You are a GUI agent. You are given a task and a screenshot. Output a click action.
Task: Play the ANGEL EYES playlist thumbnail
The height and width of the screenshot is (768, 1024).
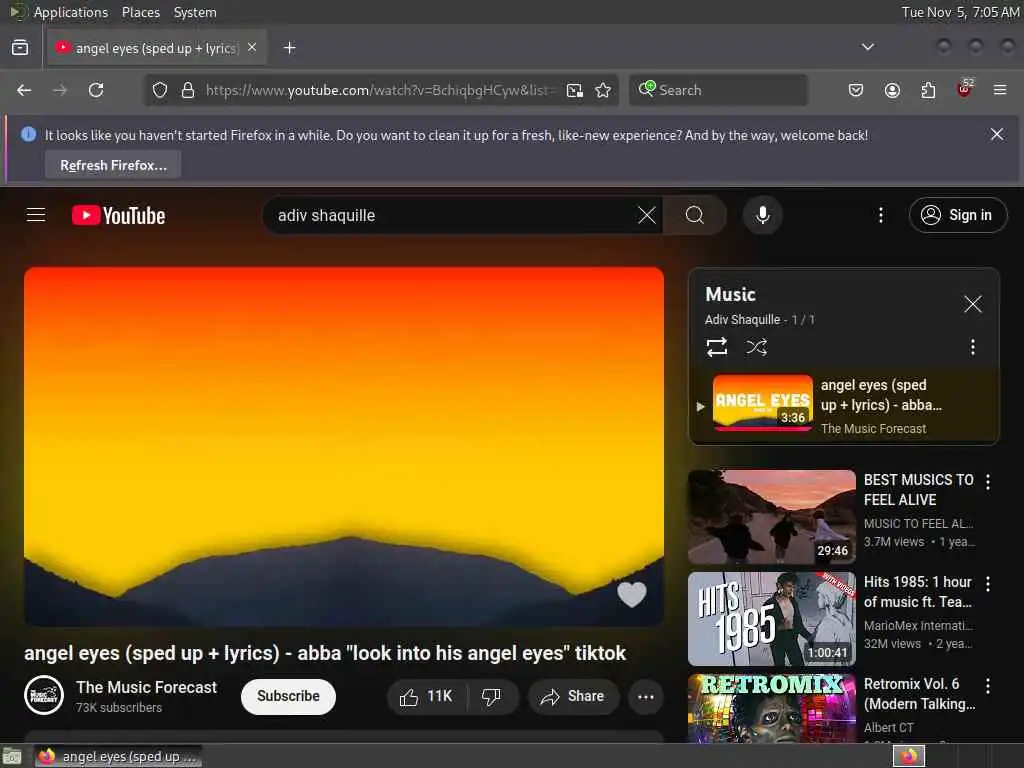pyautogui.click(x=762, y=403)
